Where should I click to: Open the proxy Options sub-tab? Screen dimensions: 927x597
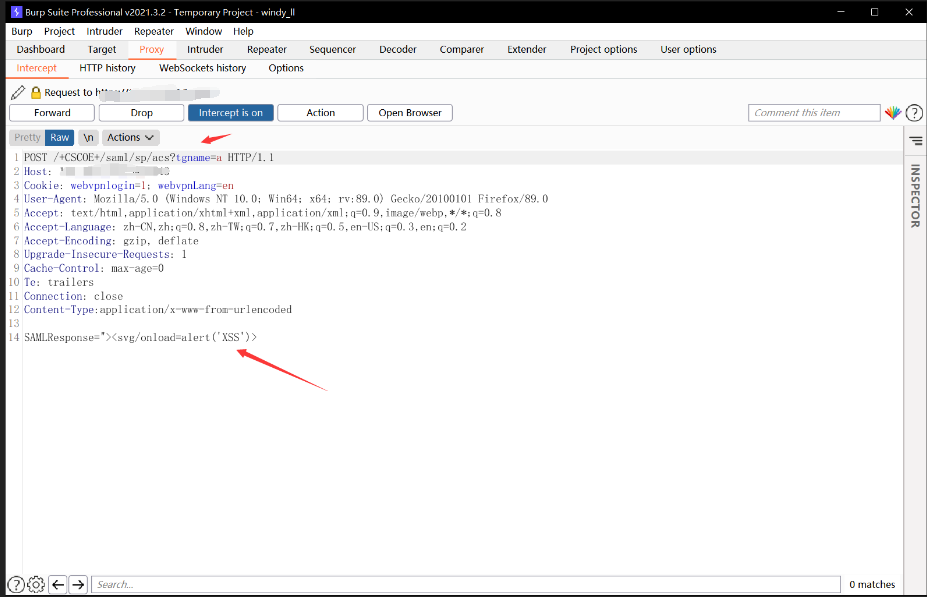click(x=286, y=68)
